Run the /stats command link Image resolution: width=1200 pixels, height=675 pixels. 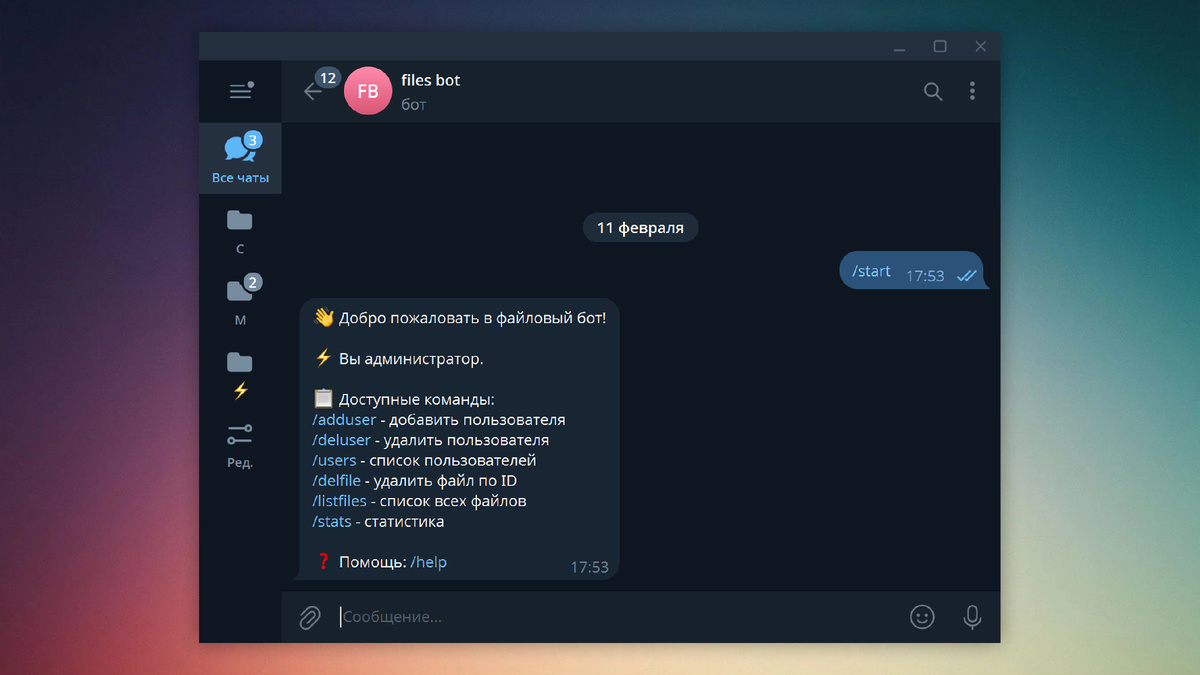click(x=332, y=521)
